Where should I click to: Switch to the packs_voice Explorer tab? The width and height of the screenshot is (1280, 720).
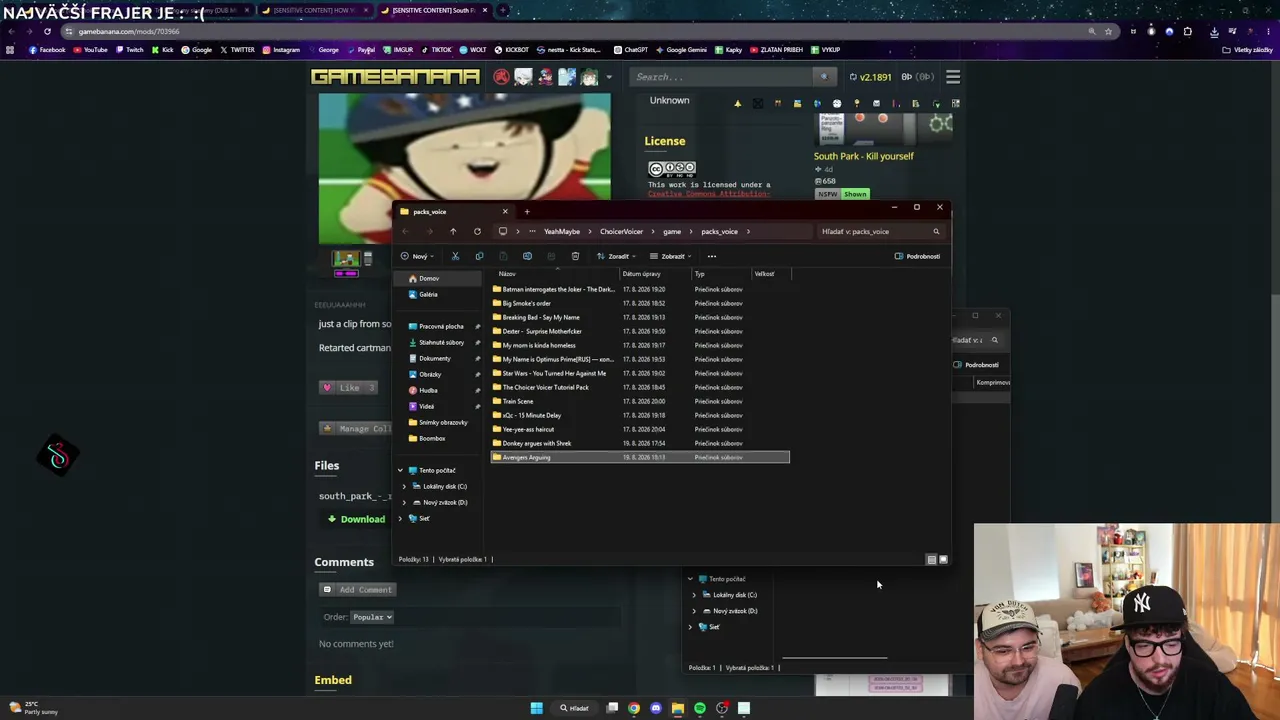454,211
